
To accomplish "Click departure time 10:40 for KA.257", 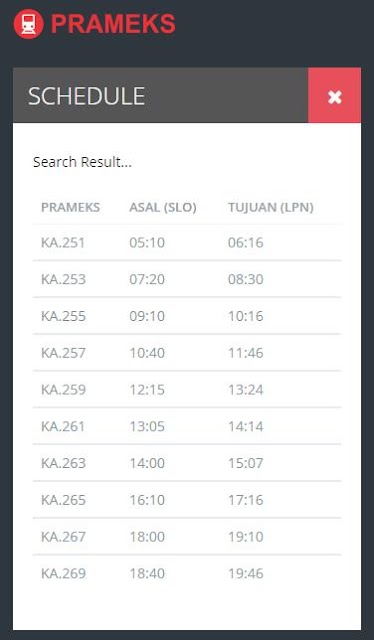I will pos(147,353).
